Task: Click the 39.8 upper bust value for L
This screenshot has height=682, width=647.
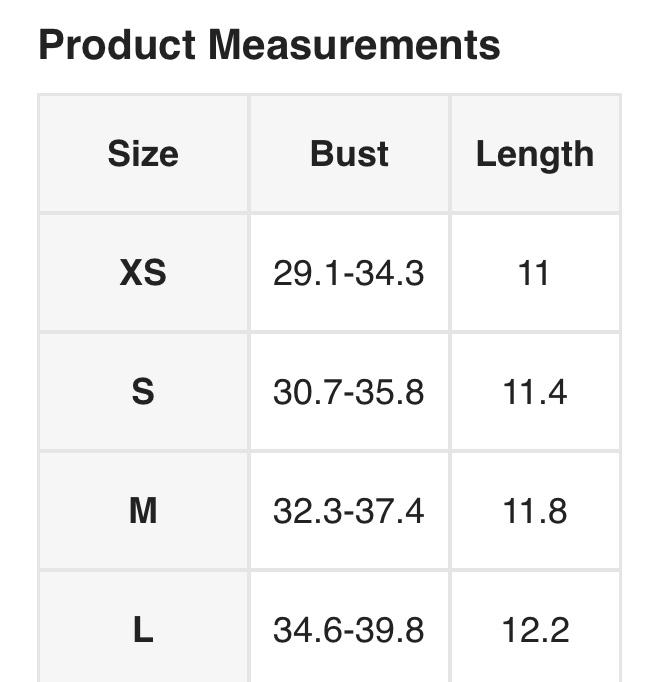Action: (391, 630)
